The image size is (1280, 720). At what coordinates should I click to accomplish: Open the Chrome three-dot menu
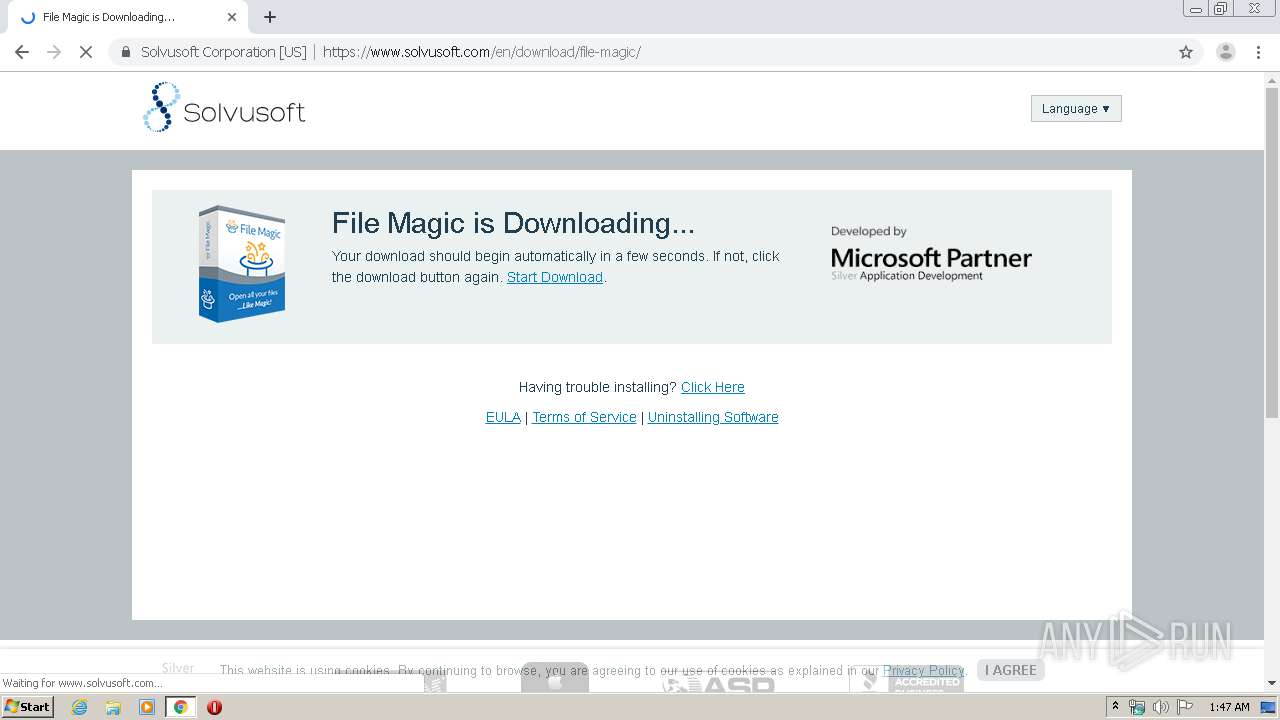click(1259, 52)
